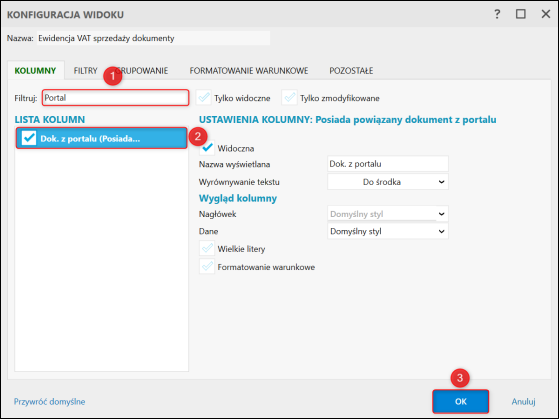Maximize the Konfiguracja widoku dialog
The width and height of the screenshot is (559, 419).
click(520, 14)
